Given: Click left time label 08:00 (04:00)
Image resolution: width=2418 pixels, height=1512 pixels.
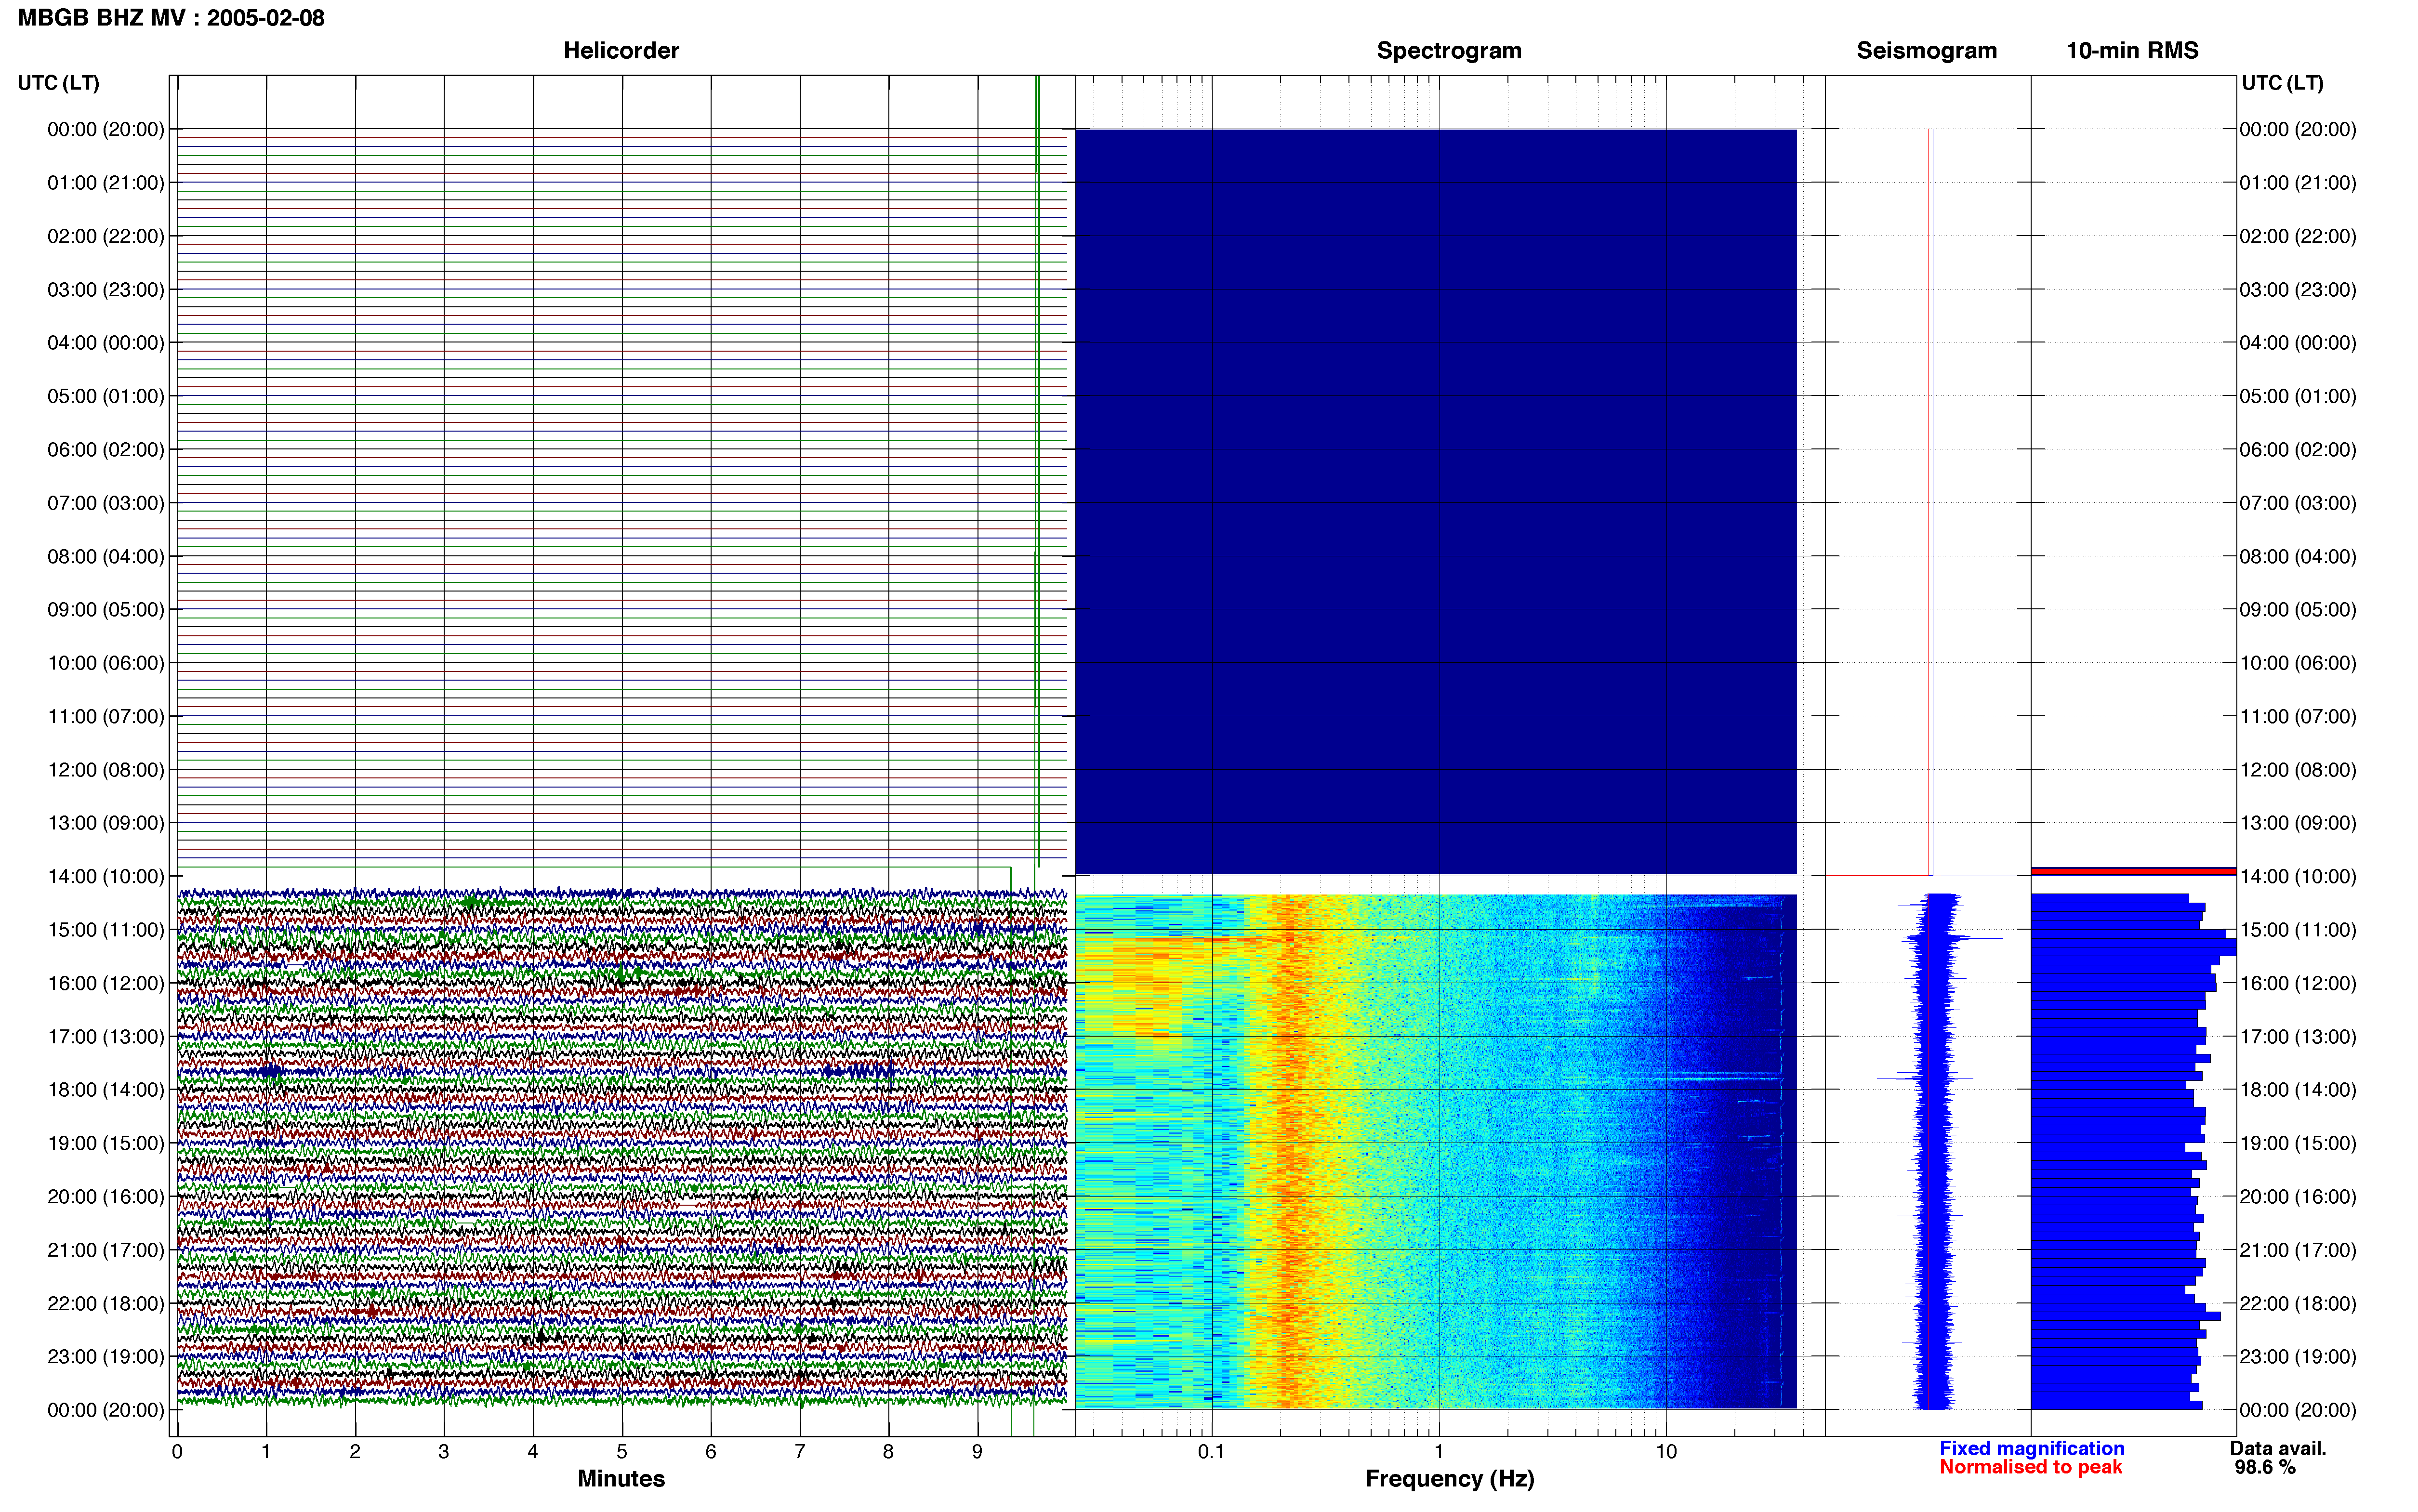Looking at the screenshot, I should (x=106, y=556).
